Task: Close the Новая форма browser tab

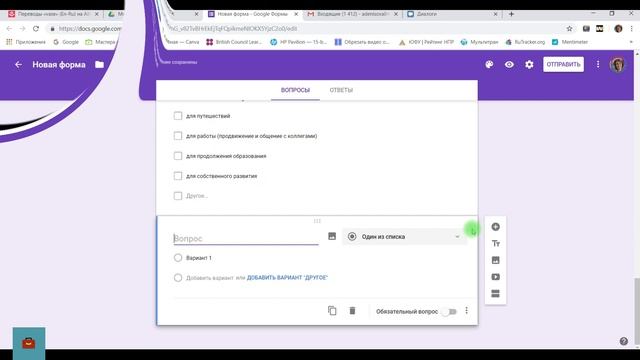Action: (296, 14)
